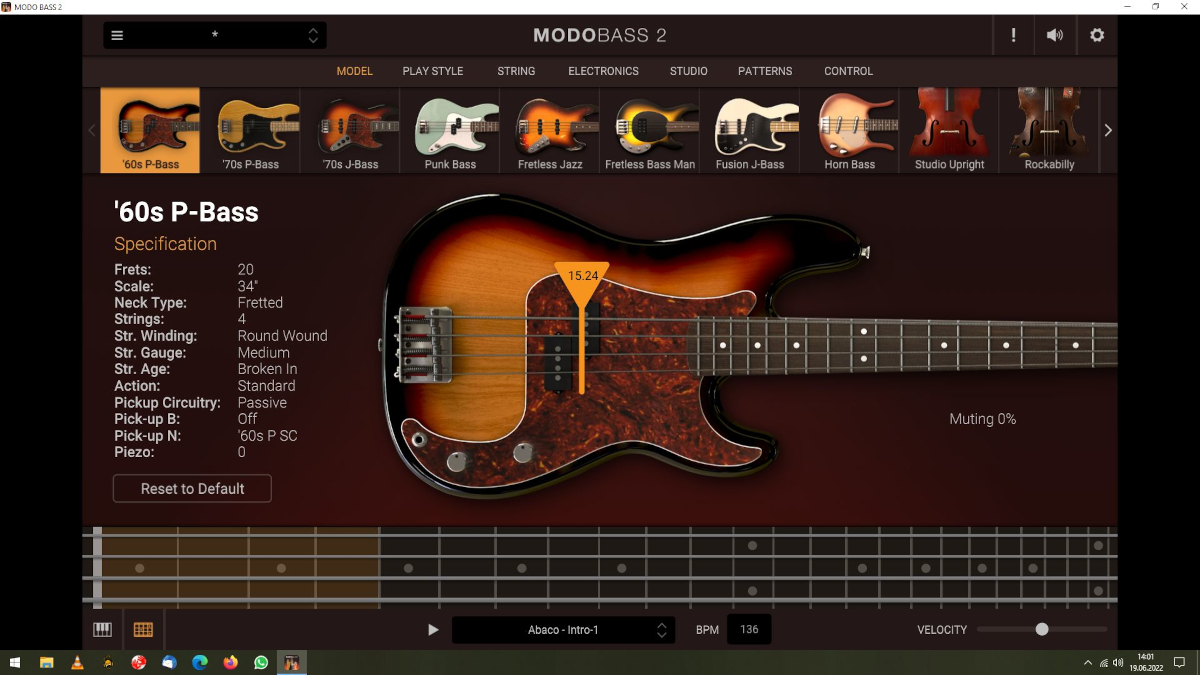Click the BPM value field
The height and width of the screenshot is (675, 1200).
(x=749, y=630)
